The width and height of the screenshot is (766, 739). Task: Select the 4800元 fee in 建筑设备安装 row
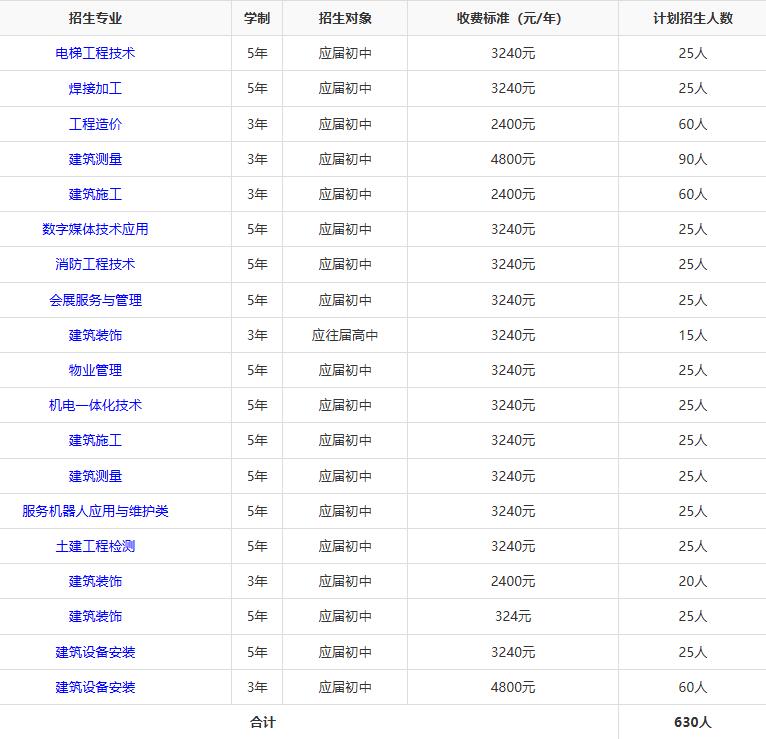[x=513, y=687]
